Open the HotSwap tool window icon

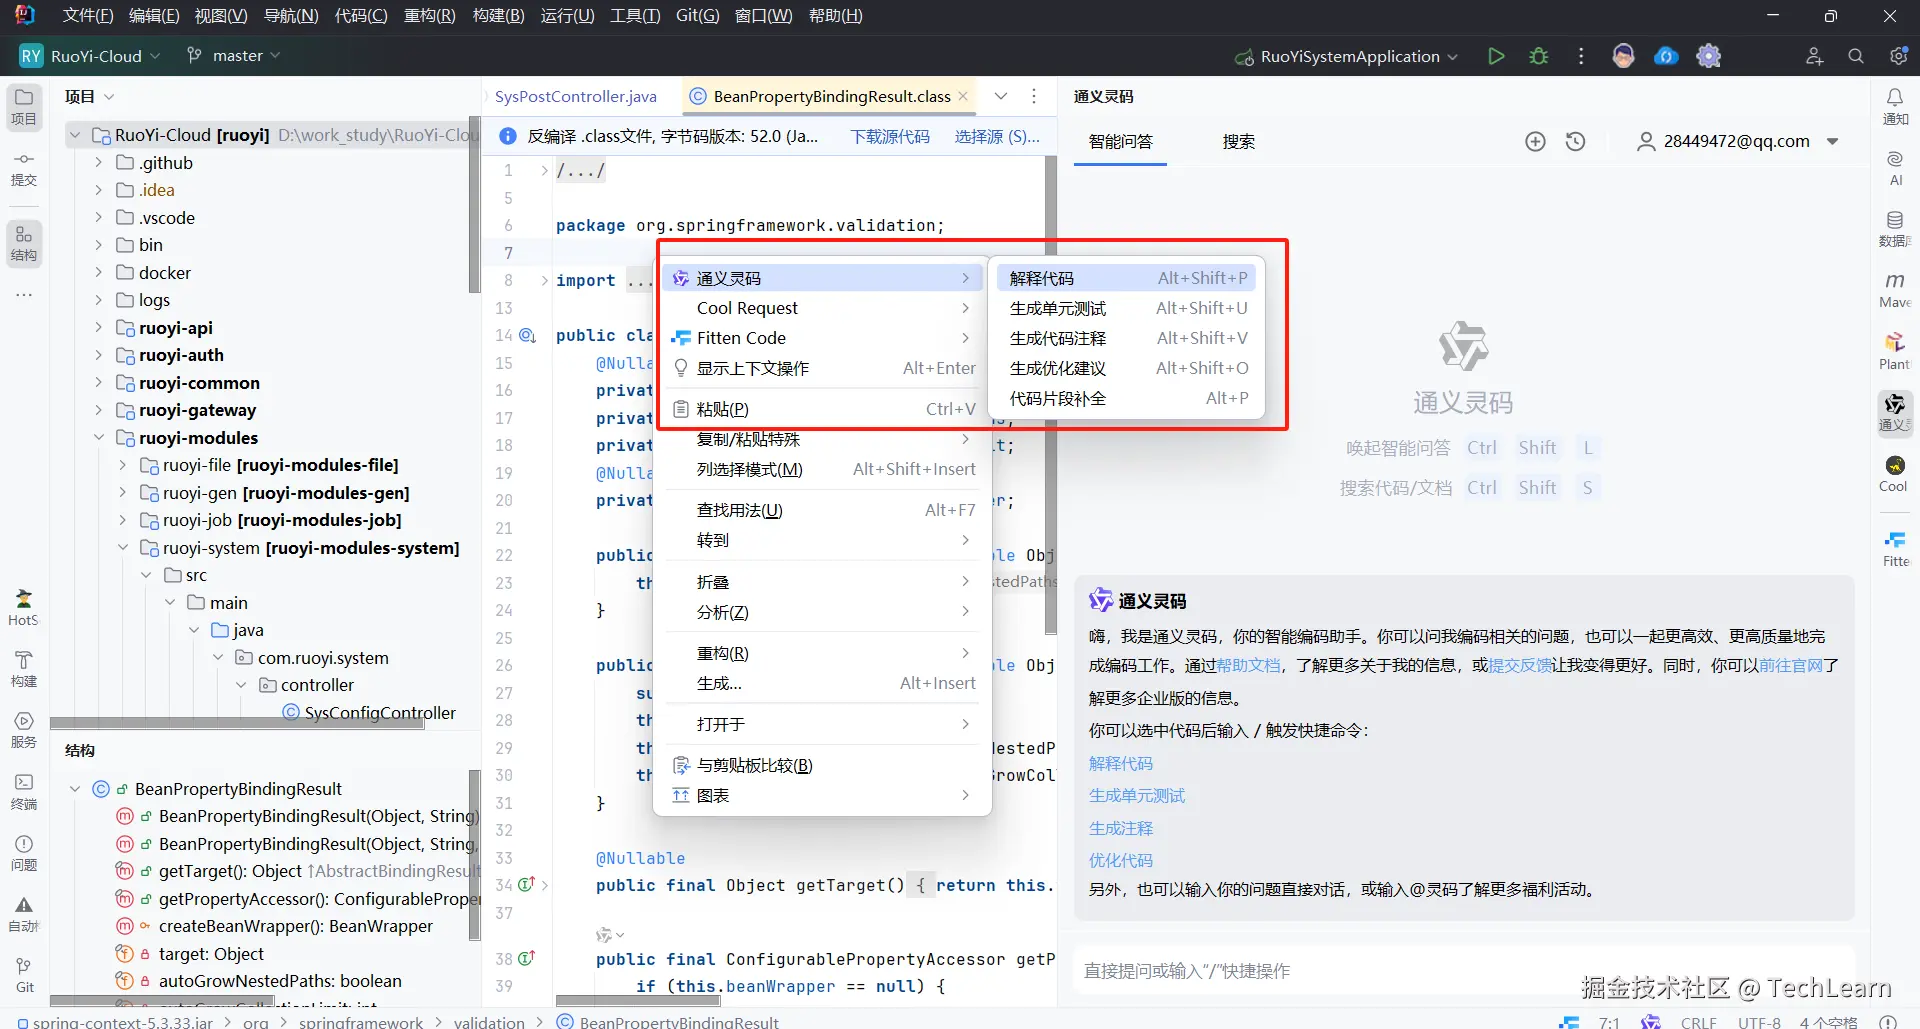click(24, 607)
